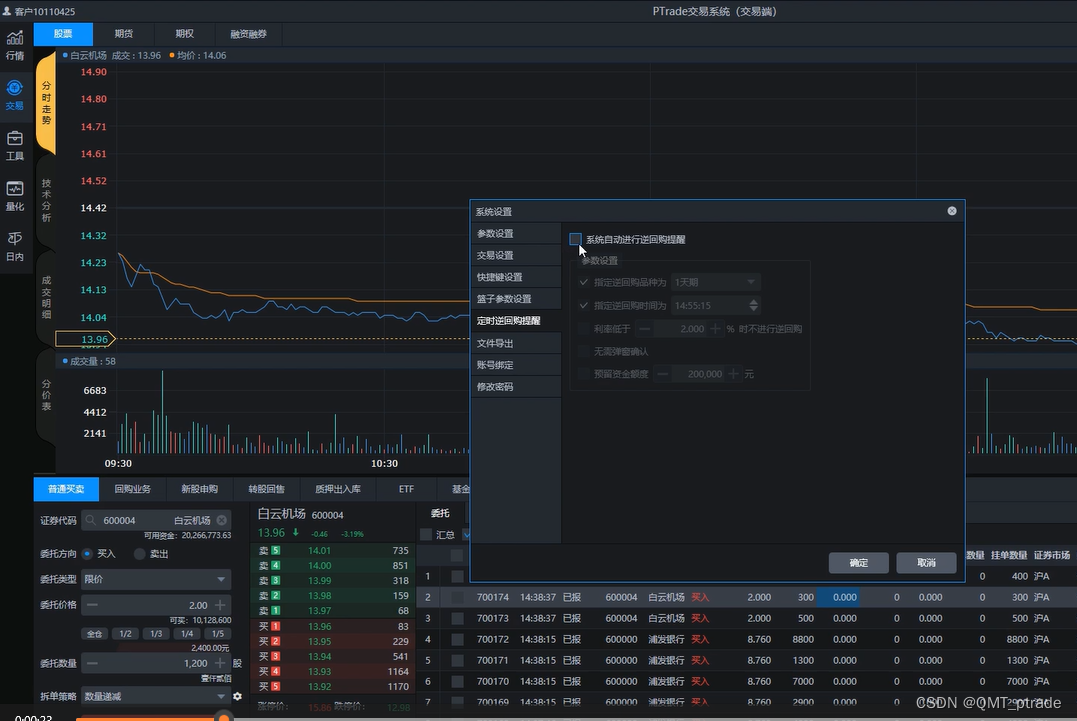1077x721 pixels.
Task: Open the 委托类型 限价 dropdown
Action: point(156,579)
